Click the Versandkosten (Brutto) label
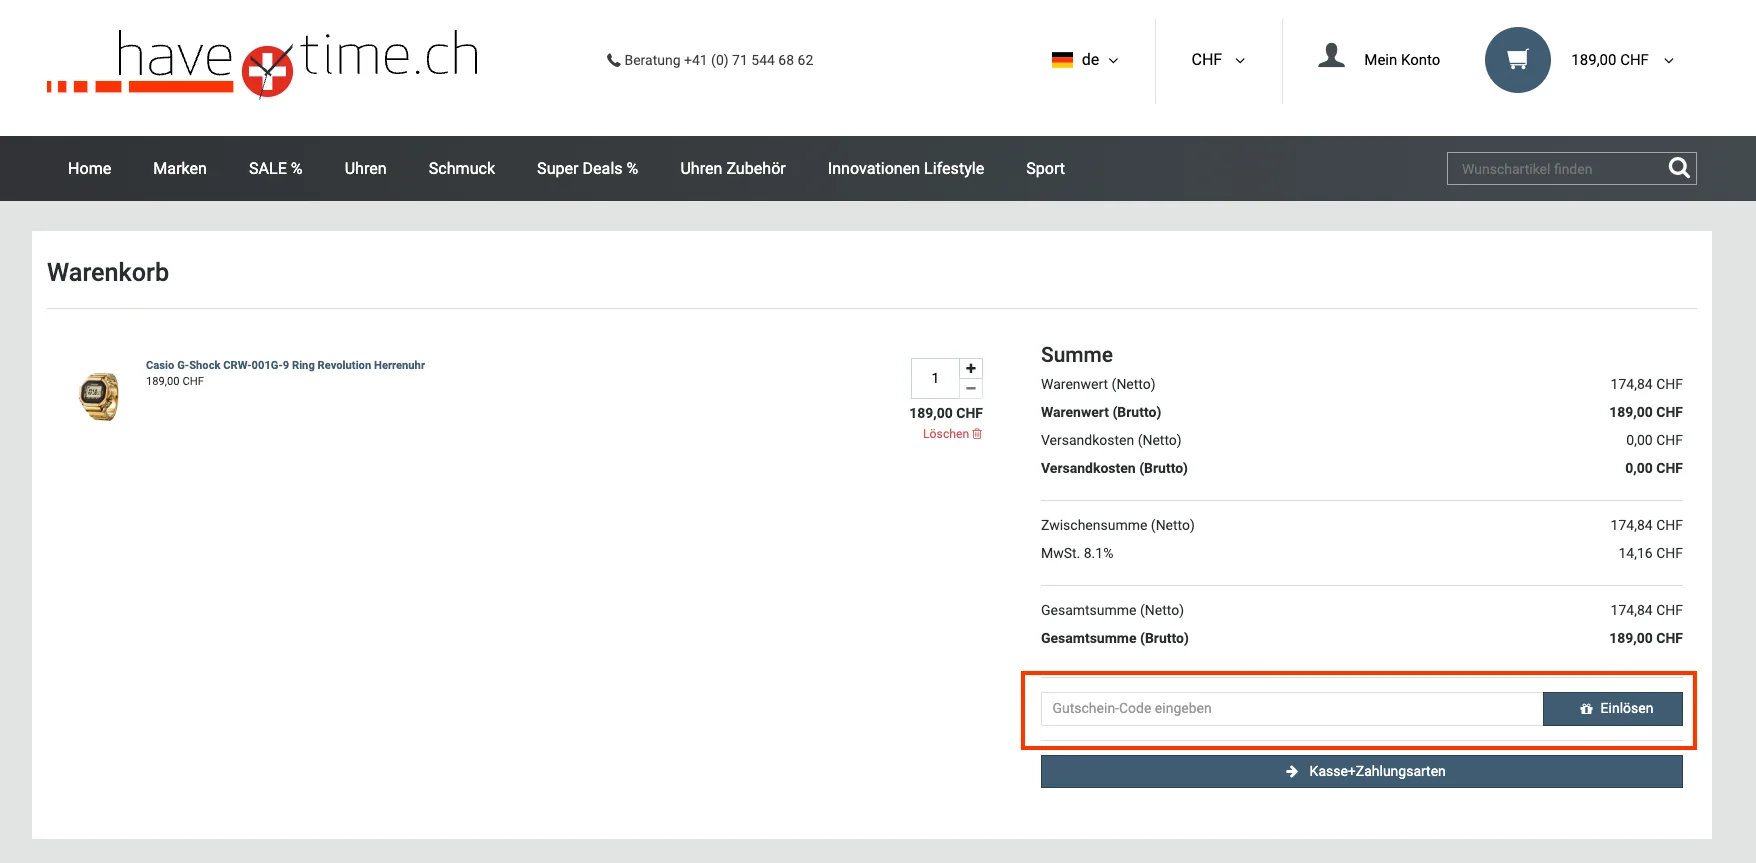Image resolution: width=1756 pixels, height=863 pixels. (1114, 468)
